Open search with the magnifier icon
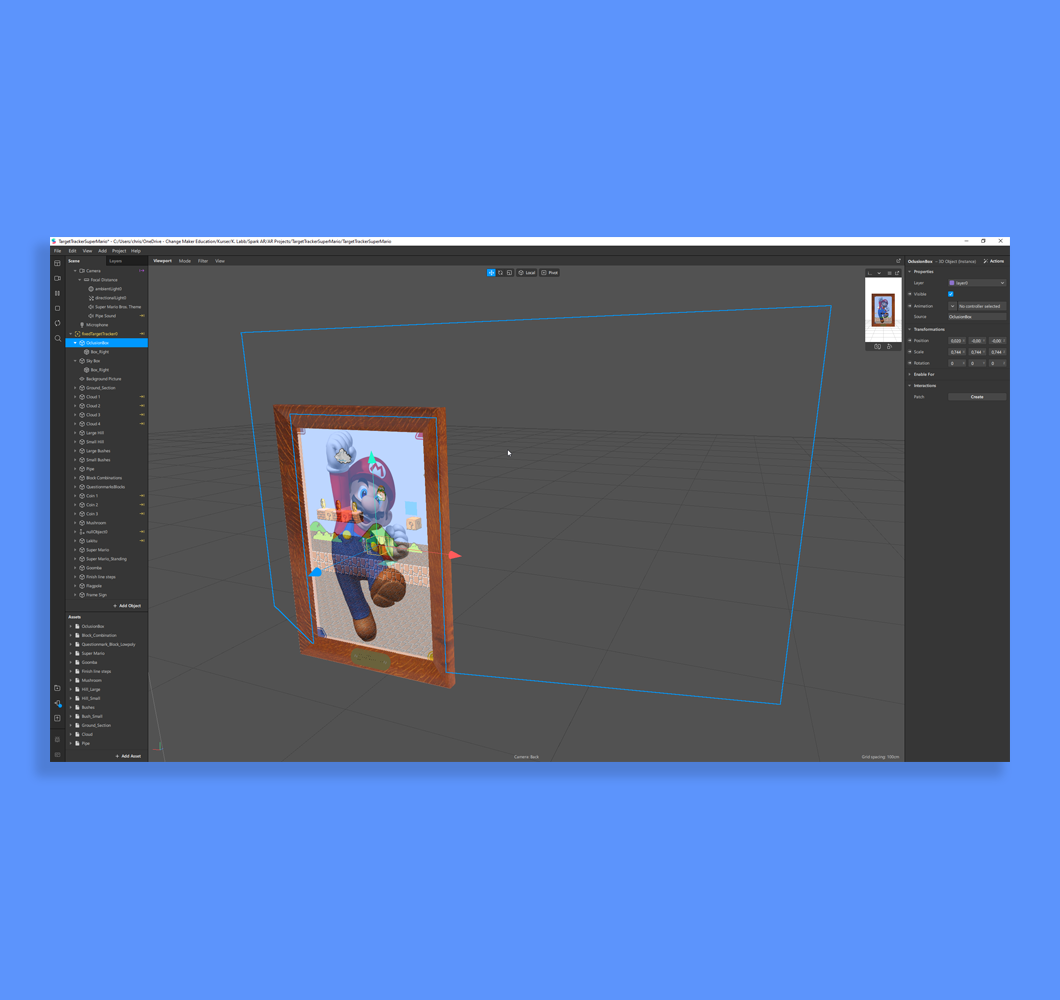Image resolution: width=1060 pixels, height=1000 pixels. pyautogui.click(x=57, y=337)
